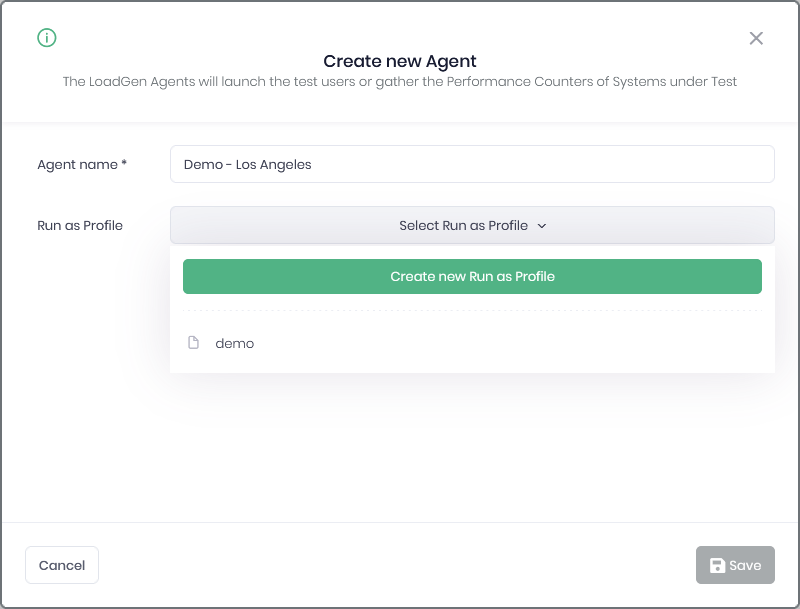Click the Select Run as Profile text
This screenshot has height=609, width=800.
click(x=463, y=225)
